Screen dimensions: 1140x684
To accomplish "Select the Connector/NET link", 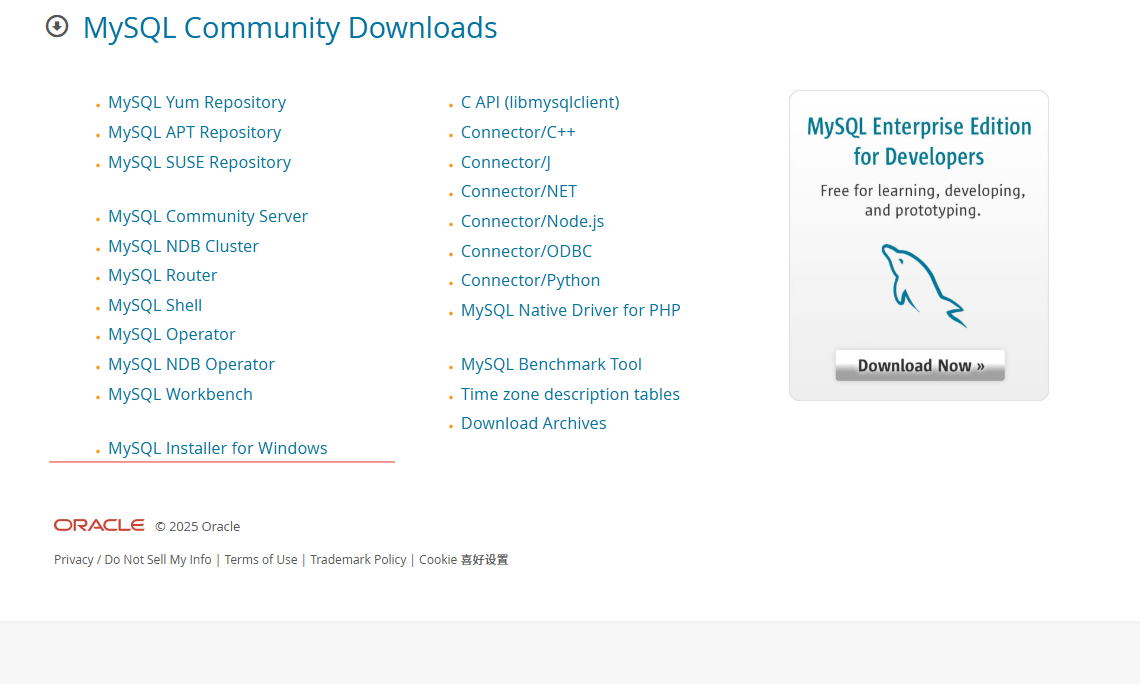I will click(x=518, y=191).
